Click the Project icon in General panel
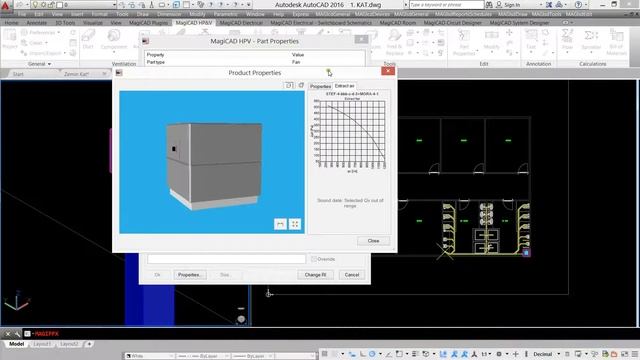The width and height of the screenshot is (640, 360). (10, 40)
